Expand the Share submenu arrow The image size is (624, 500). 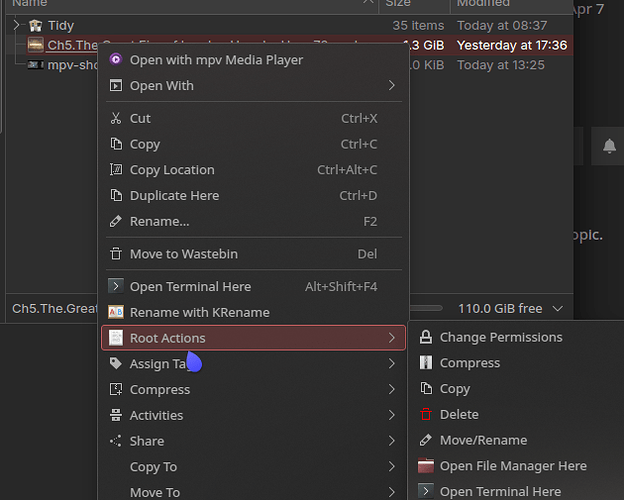tap(392, 441)
